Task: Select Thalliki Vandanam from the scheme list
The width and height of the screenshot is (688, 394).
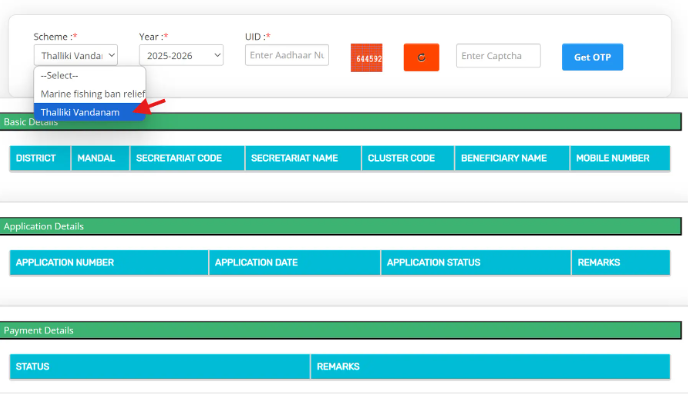Action: click(90, 112)
